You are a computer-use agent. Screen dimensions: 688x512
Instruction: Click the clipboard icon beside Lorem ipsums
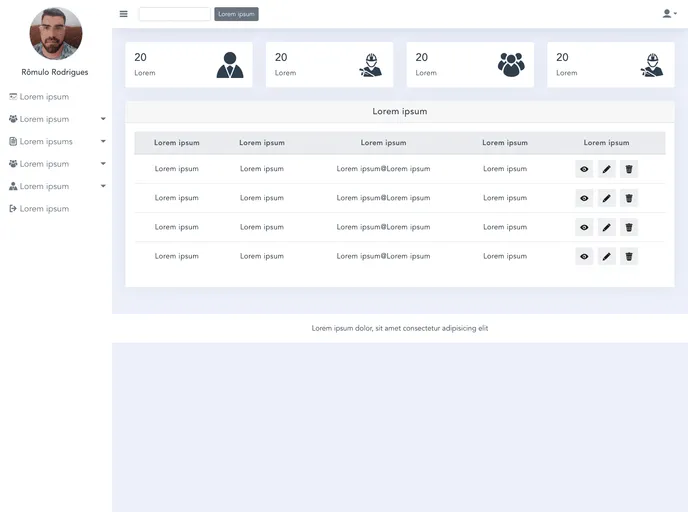point(13,141)
